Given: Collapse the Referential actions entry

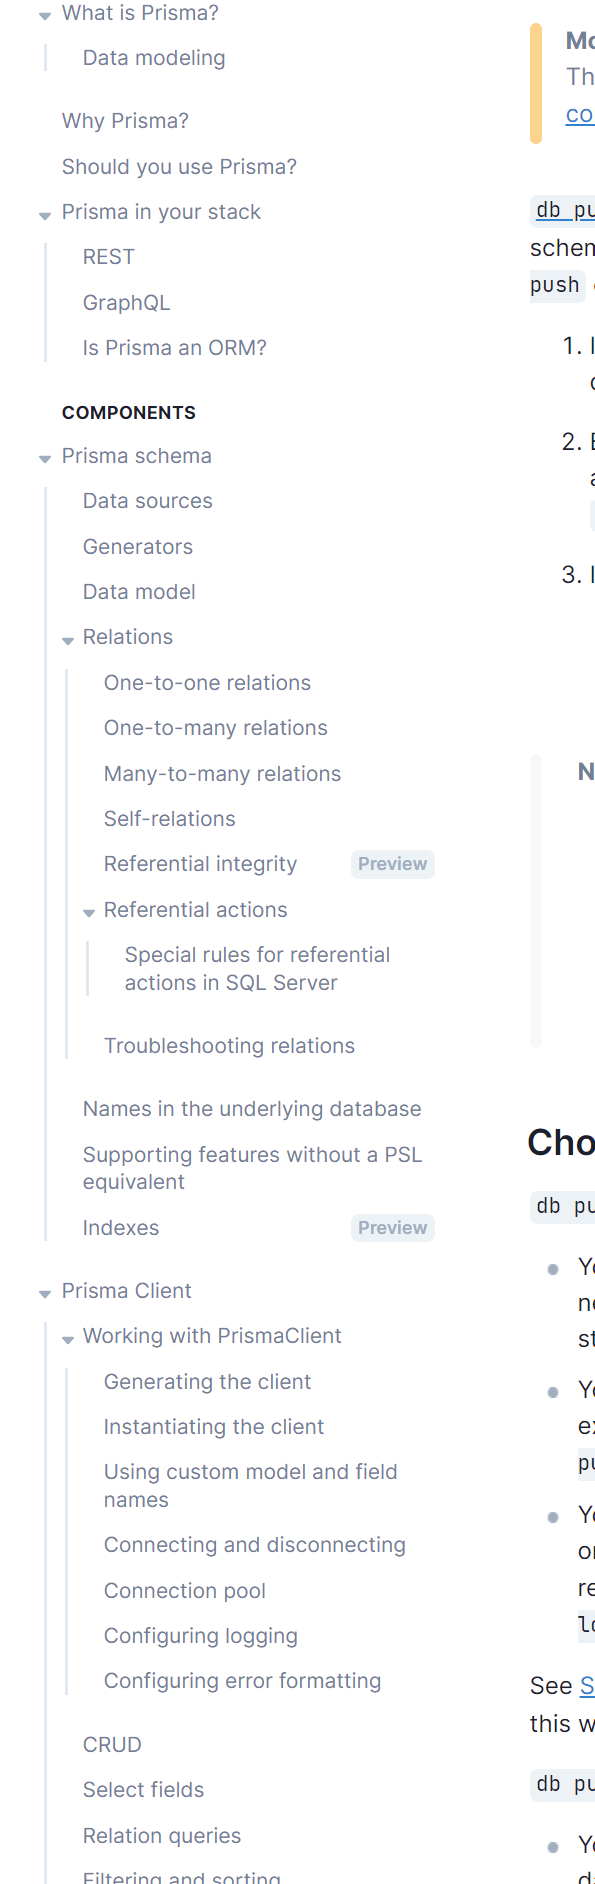Looking at the screenshot, I should [x=89, y=913].
